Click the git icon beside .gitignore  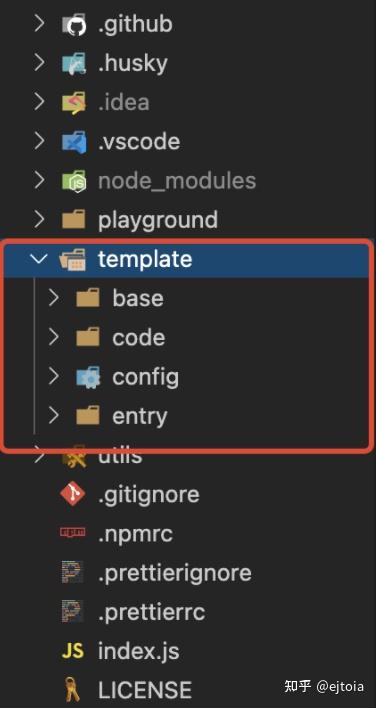pos(73,494)
